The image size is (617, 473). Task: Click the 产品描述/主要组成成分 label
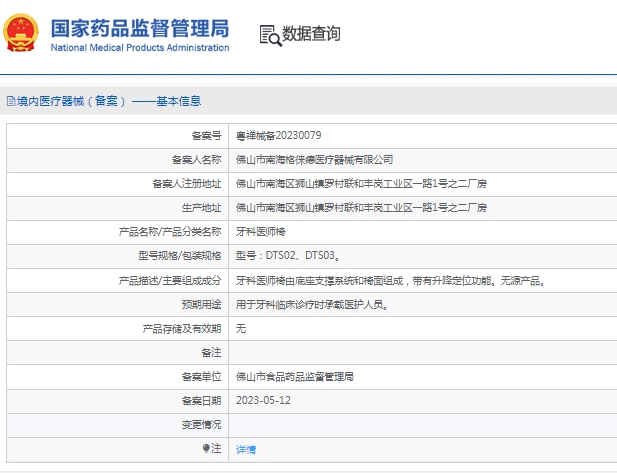pyautogui.click(x=170, y=281)
